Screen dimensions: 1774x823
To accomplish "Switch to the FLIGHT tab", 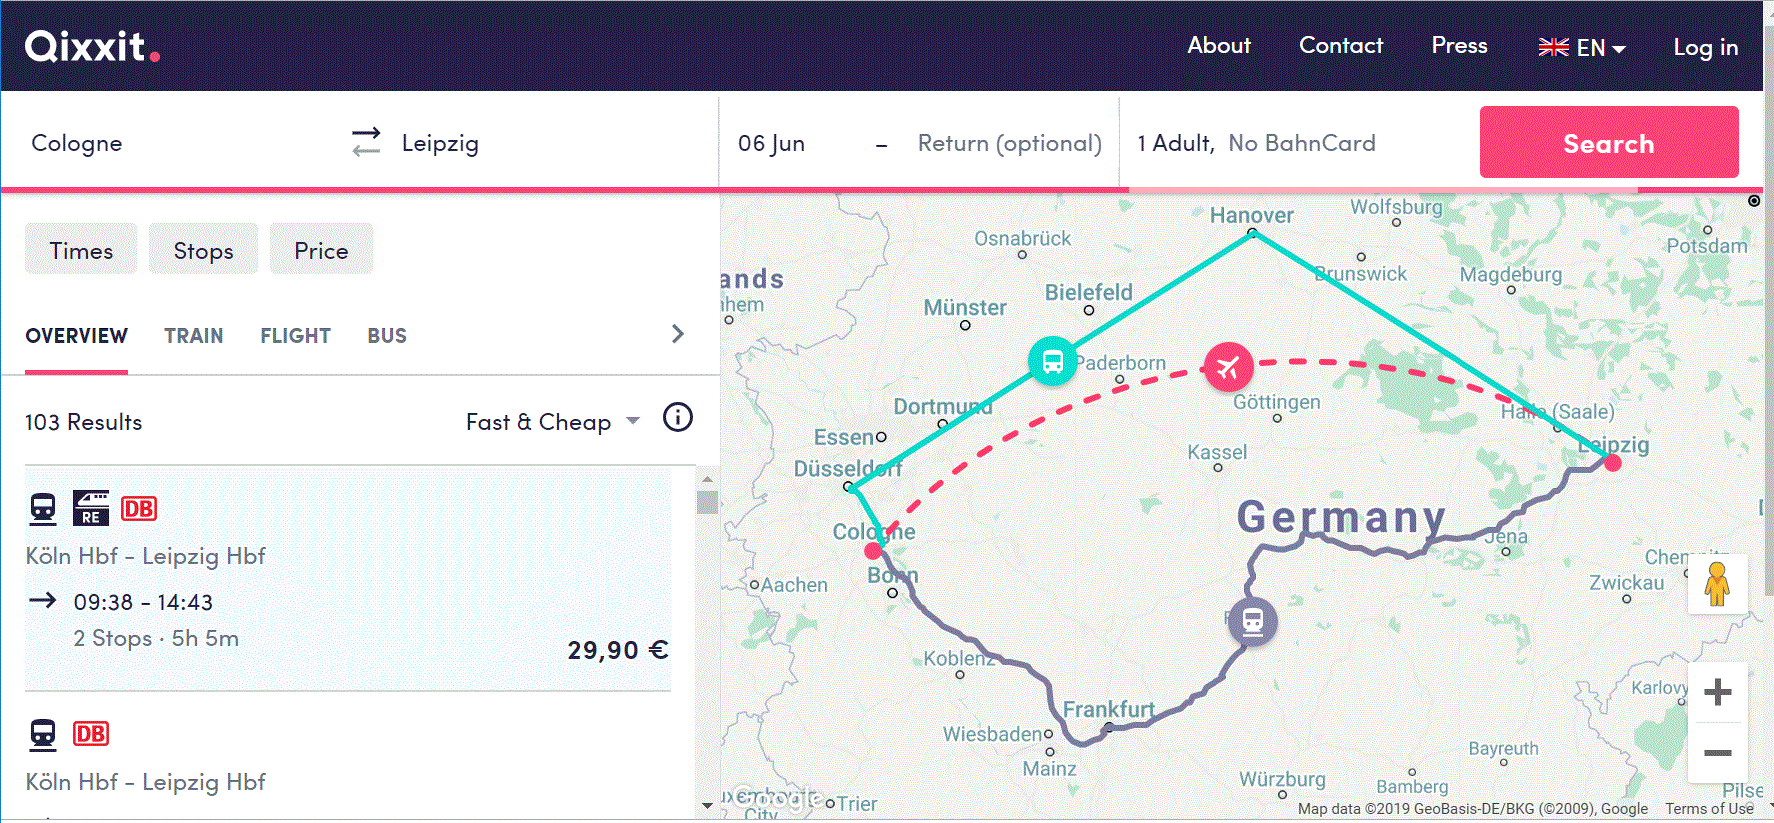I will (x=295, y=336).
